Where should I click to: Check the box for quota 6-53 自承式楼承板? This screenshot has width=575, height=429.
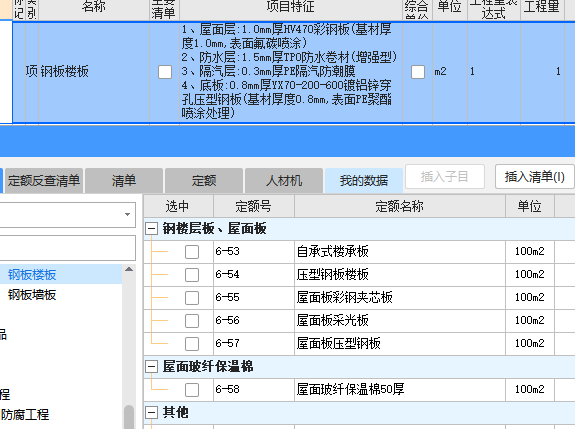[192, 252]
